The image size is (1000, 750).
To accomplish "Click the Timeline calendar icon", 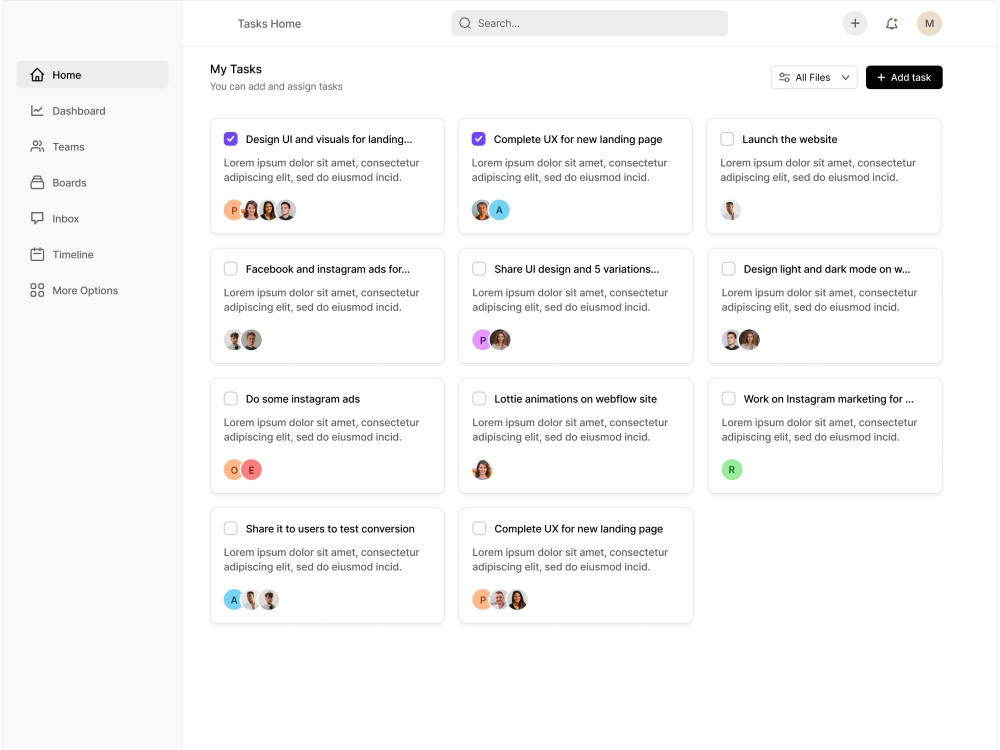I will 37,254.
